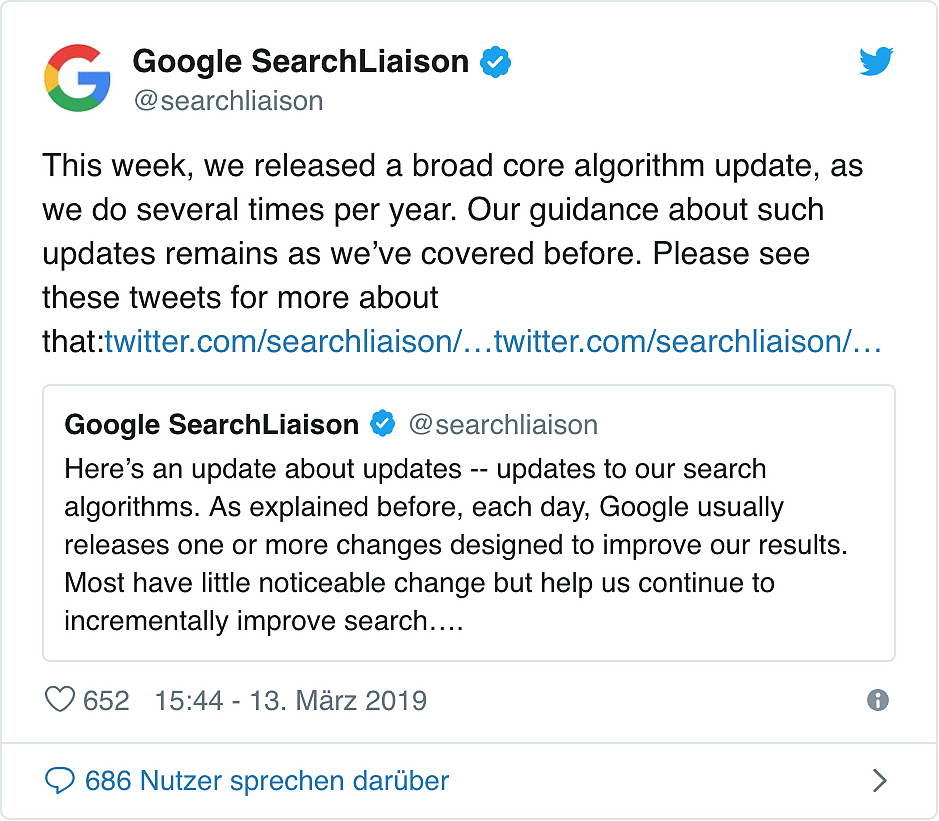Click the @searchliaison handle in the quoted tweet
This screenshot has height=821, width=939.
[503, 424]
